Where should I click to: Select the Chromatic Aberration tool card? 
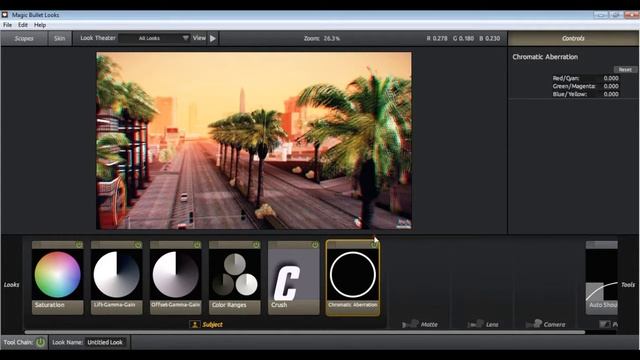pyautogui.click(x=353, y=278)
